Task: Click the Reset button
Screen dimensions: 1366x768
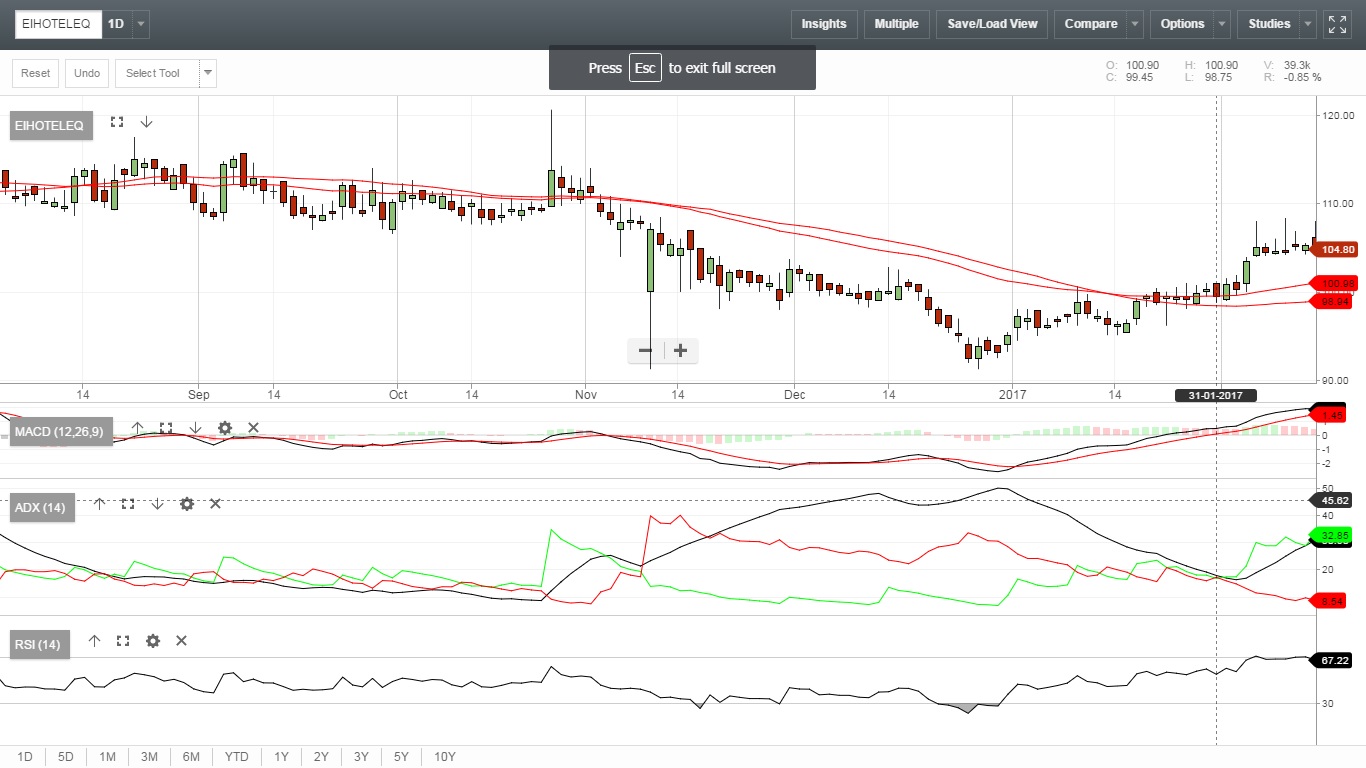Action: 35,73
